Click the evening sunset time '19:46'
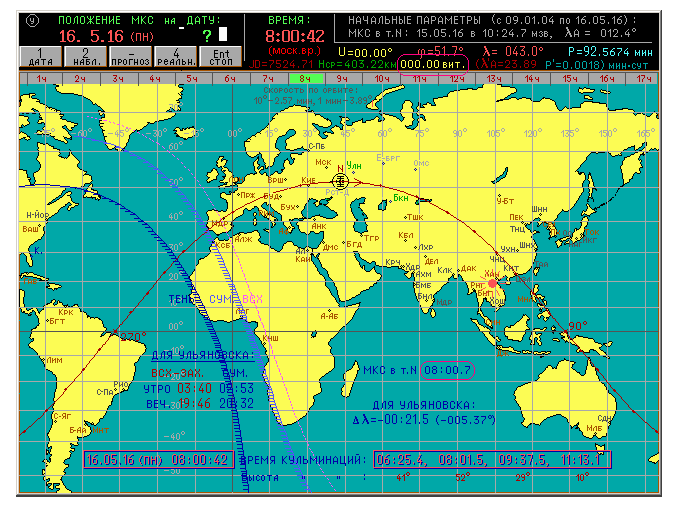This screenshot has width=679, height=510. tap(194, 403)
